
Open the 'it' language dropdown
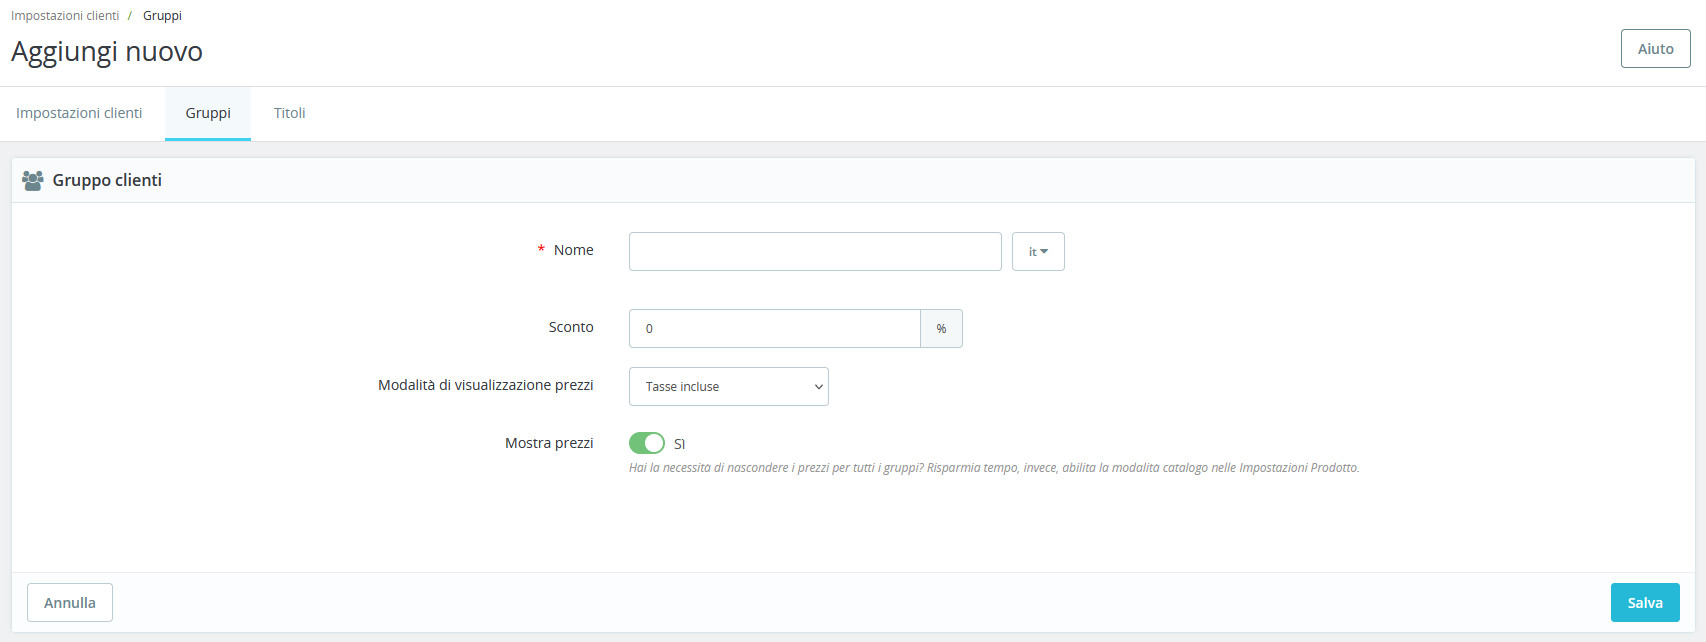point(1038,252)
